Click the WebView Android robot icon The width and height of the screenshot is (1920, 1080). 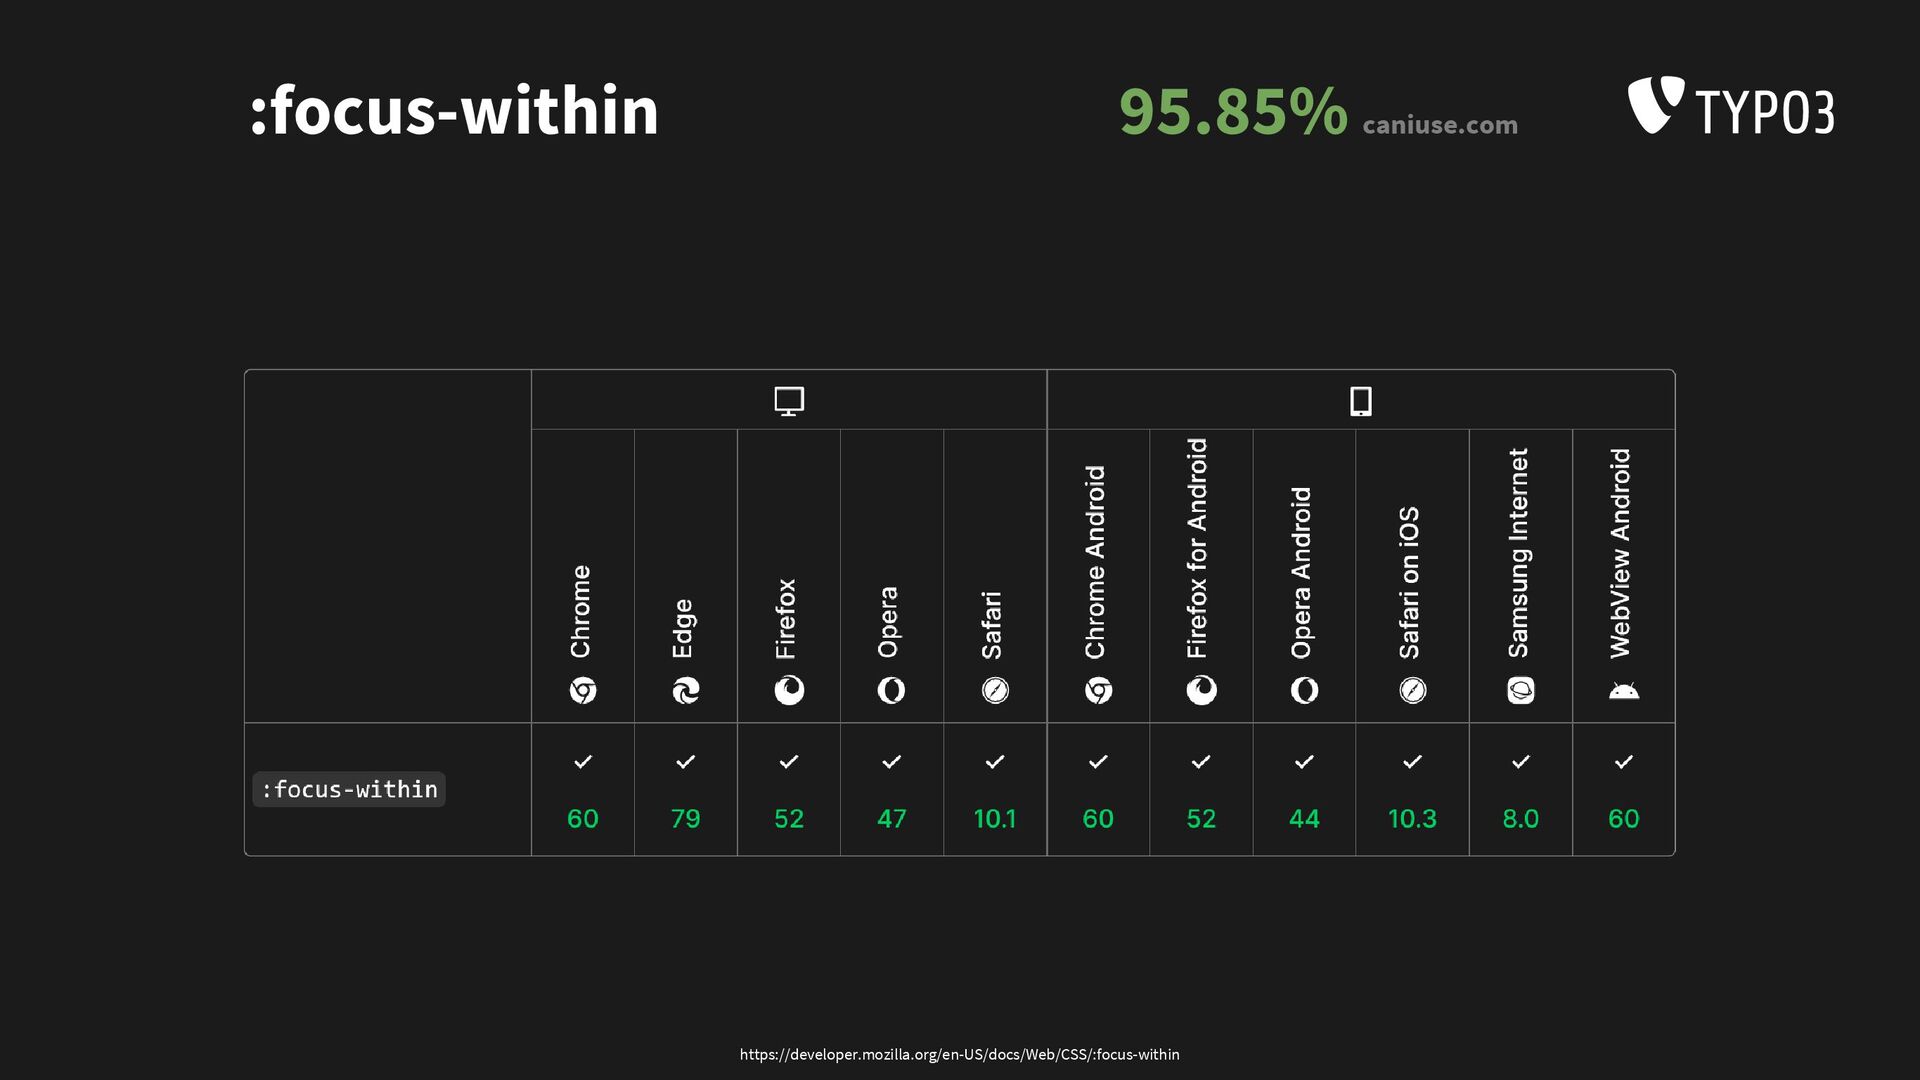pos(1624,690)
